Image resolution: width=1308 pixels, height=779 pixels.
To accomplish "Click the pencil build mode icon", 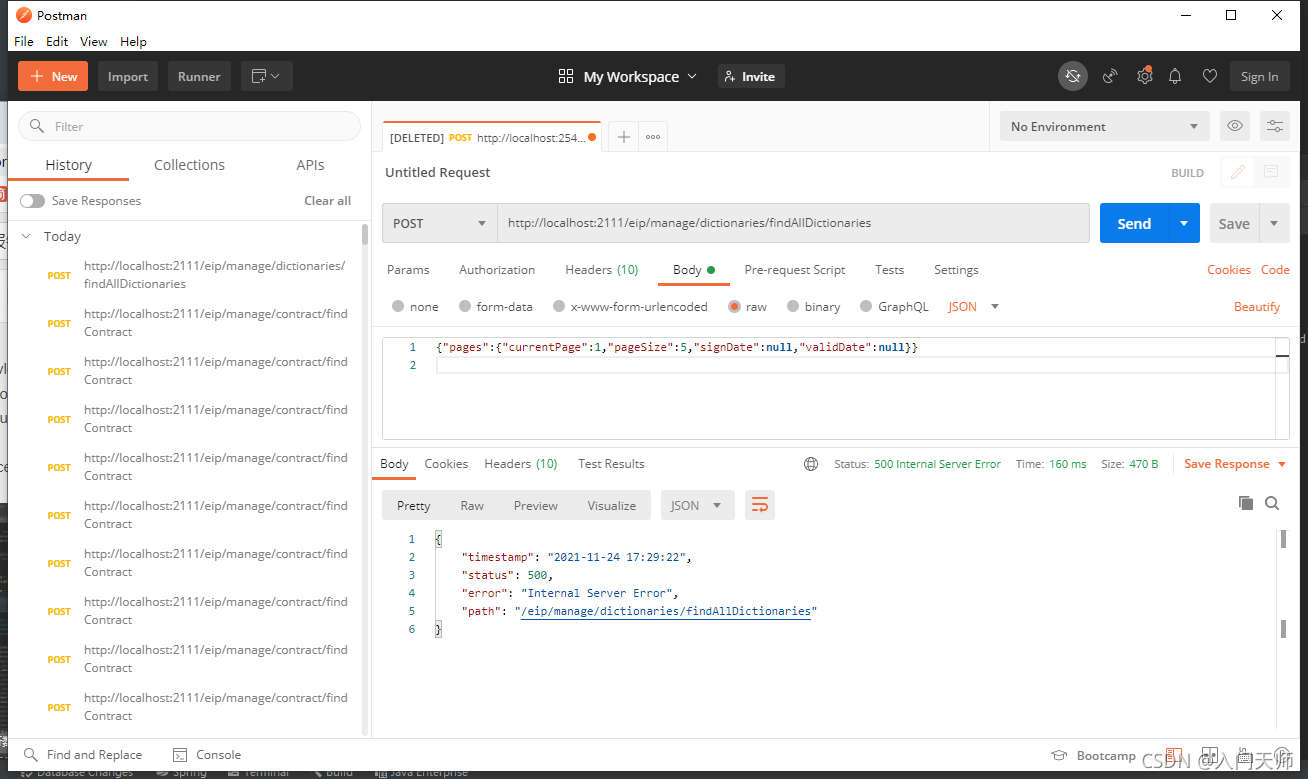I will 1237,172.
